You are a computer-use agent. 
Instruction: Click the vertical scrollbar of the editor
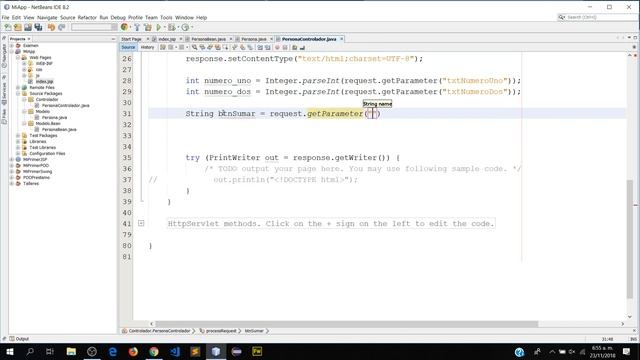pos(630,239)
